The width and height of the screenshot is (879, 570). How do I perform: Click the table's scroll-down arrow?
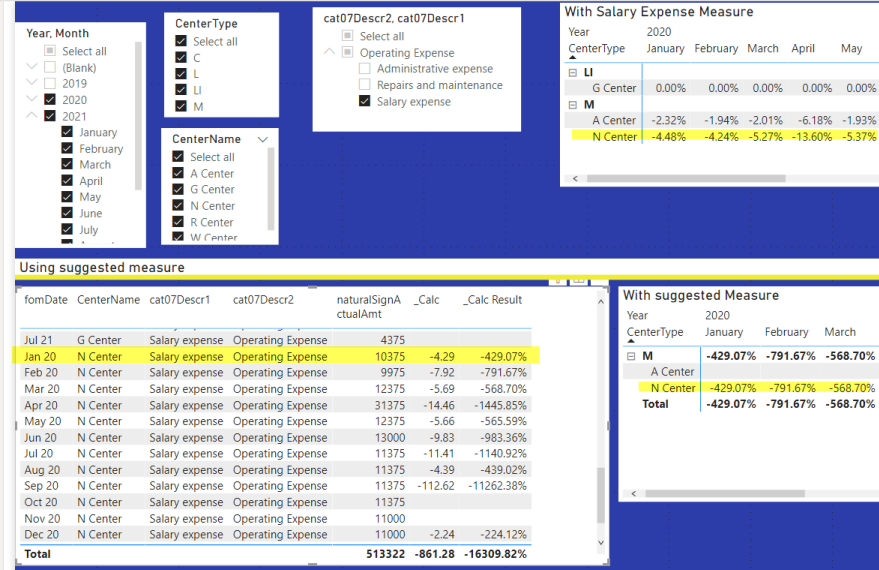[601, 543]
